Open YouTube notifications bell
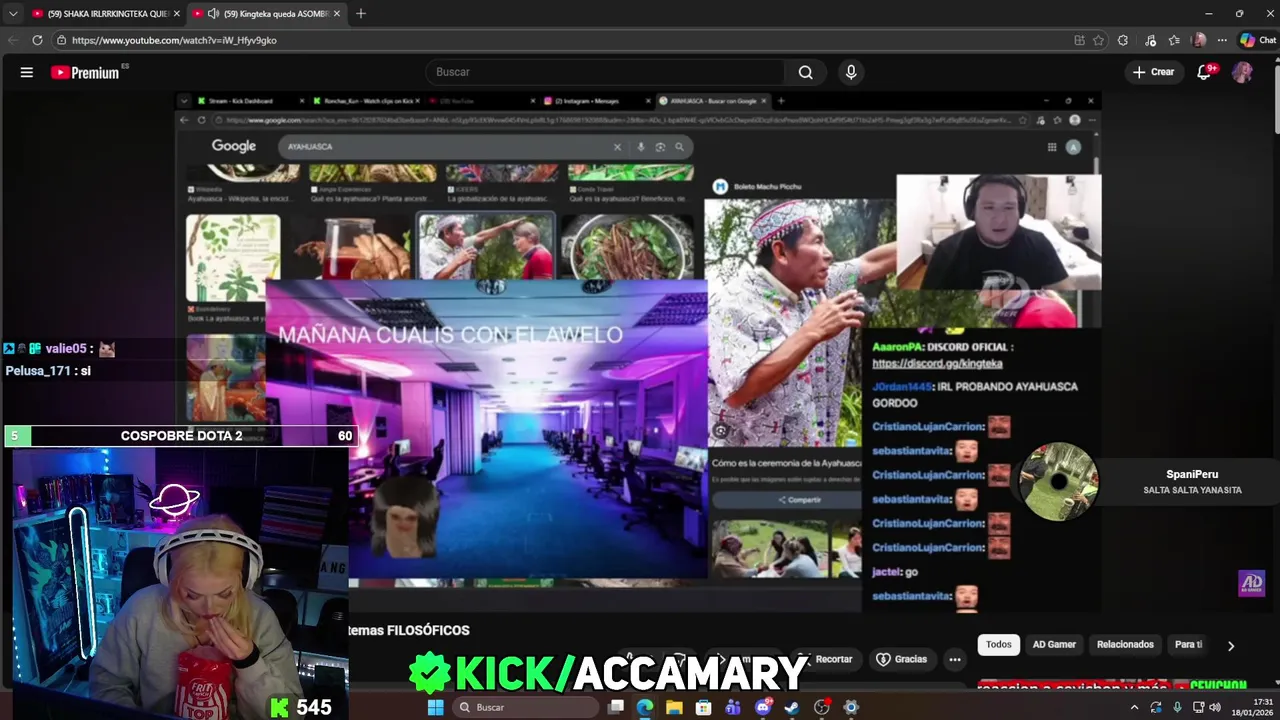The image size is (1280, 720). [1205, 72]
